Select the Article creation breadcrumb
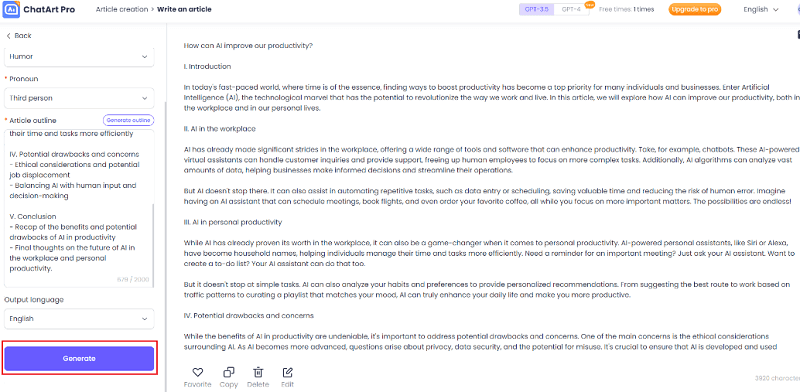800x392 pixels. point(122,9)
